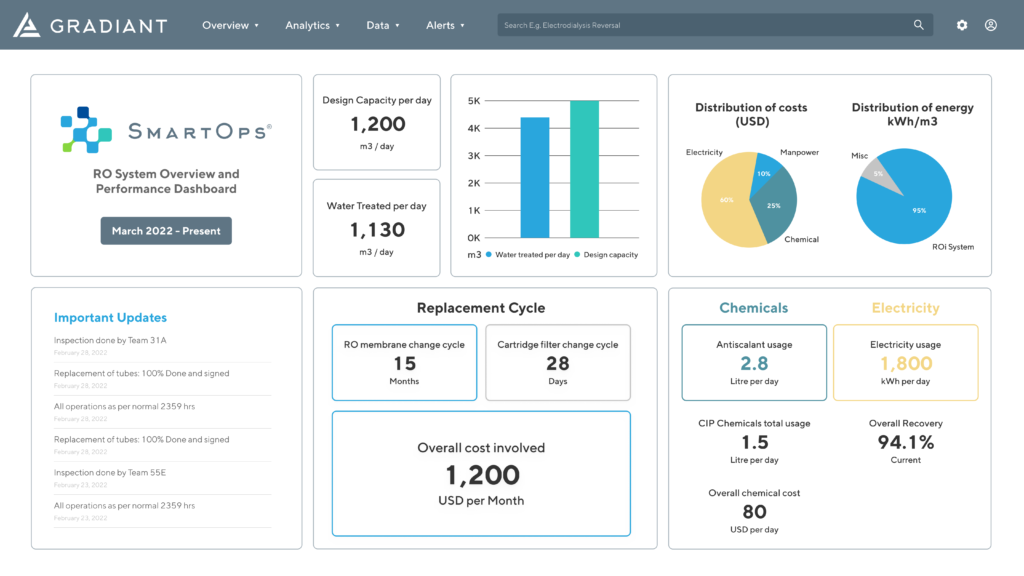1024x576 pixels.
Task: Click the Gradiant logo in header
Action: (90, 25)
